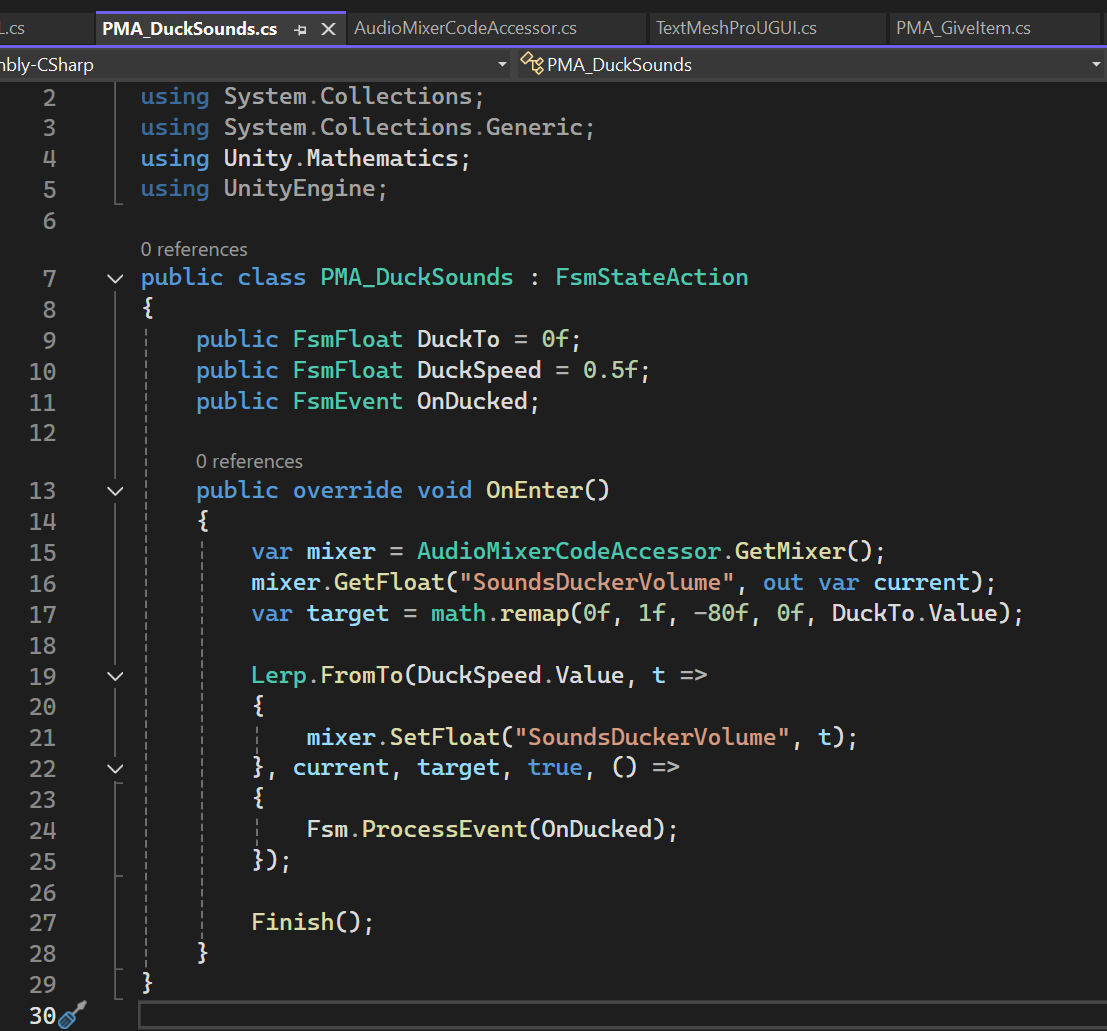The width and height of the screenshot is (1107, 1031).
Task: Click "SoundsDuckerVolume" string on line 16
Action: 597,583
